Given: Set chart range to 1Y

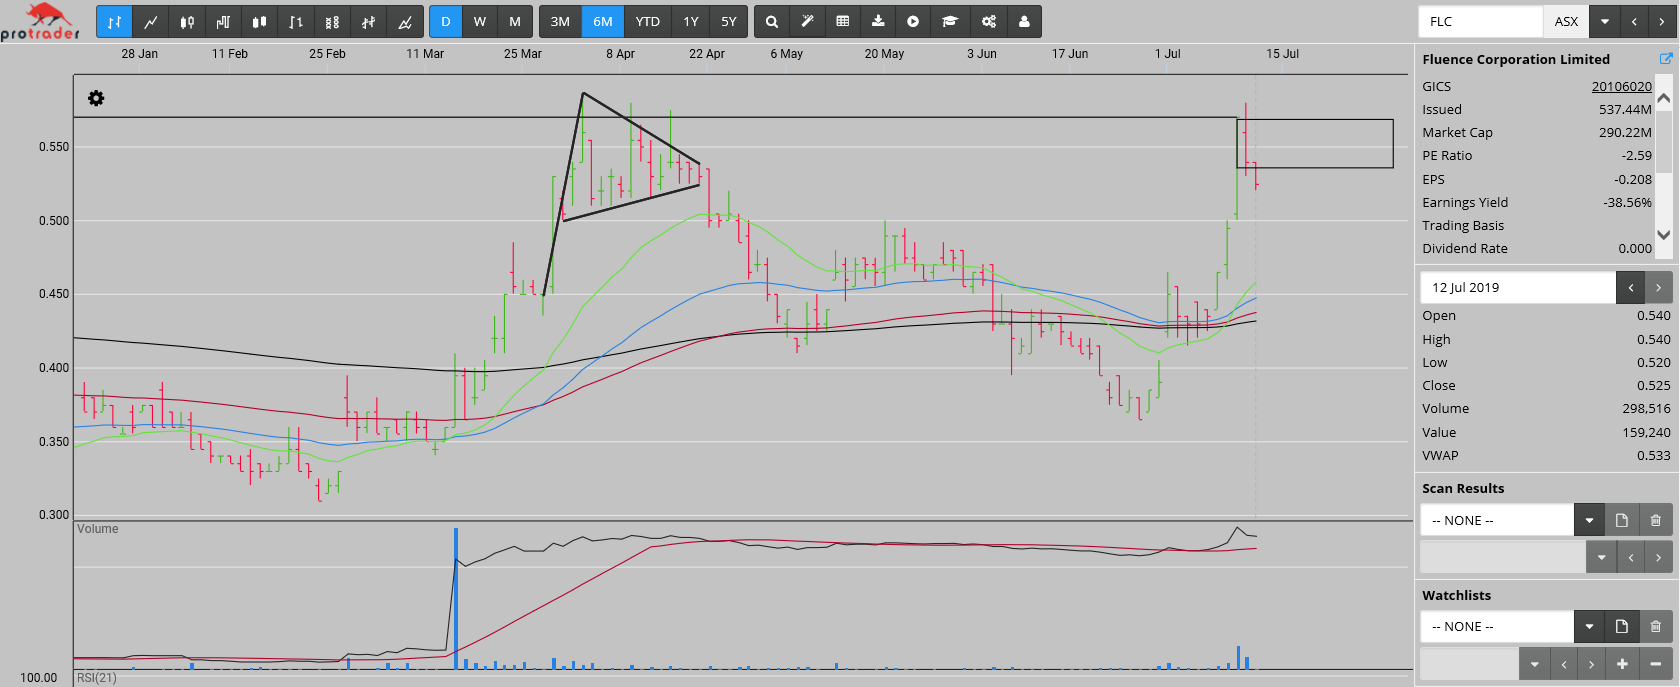Looking at the screenshot, I should [x=691, y=22].
